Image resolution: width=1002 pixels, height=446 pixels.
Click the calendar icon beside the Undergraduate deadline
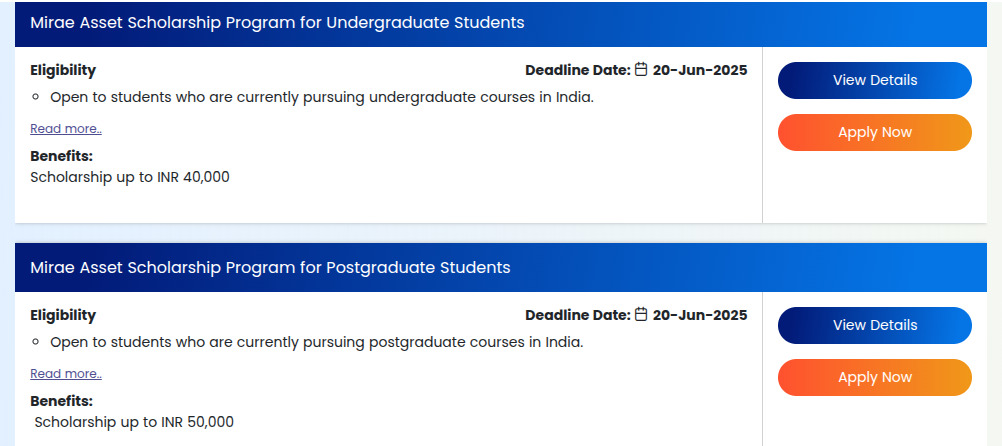(642, 70)
